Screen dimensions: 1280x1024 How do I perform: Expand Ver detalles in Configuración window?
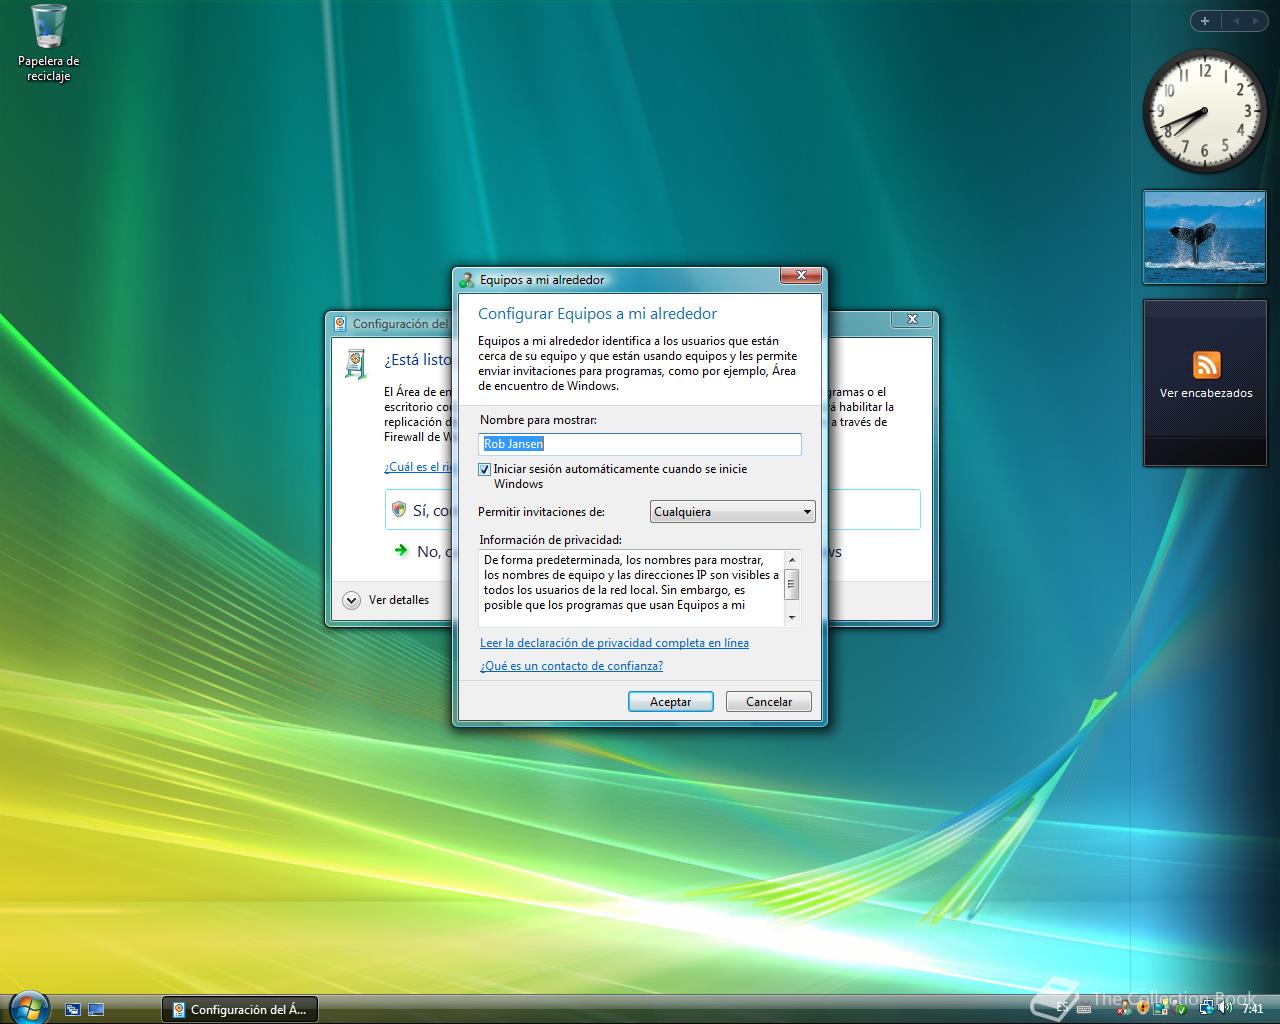point(386,600)
